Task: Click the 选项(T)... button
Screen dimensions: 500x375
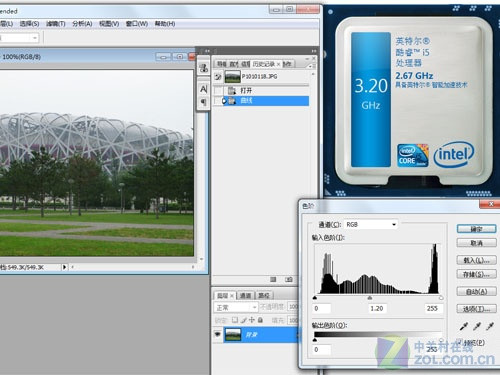Action: coord(476,309)
